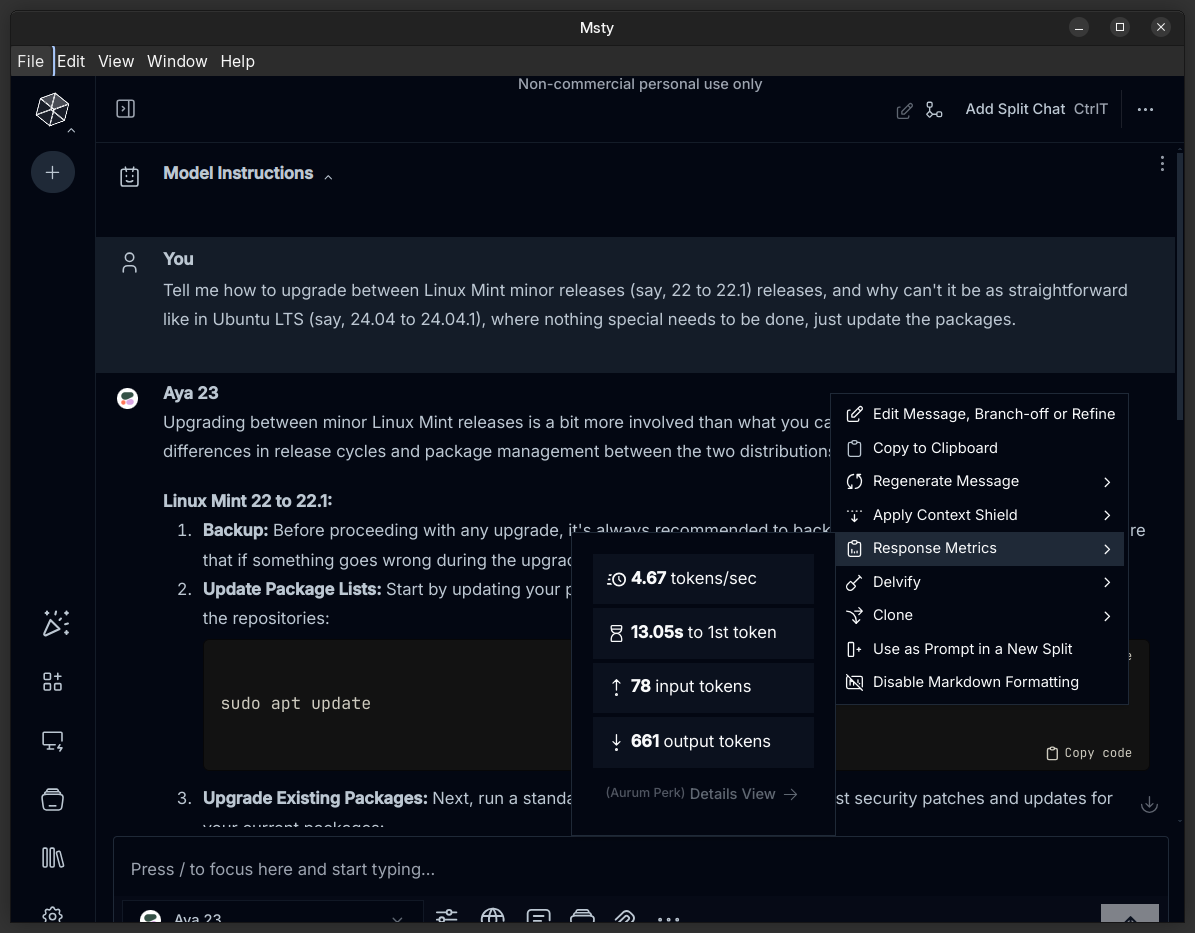Viewport: 1195px width, 933px height.
Task: Click Add Split Chat button
Action: pos(1015,109)
